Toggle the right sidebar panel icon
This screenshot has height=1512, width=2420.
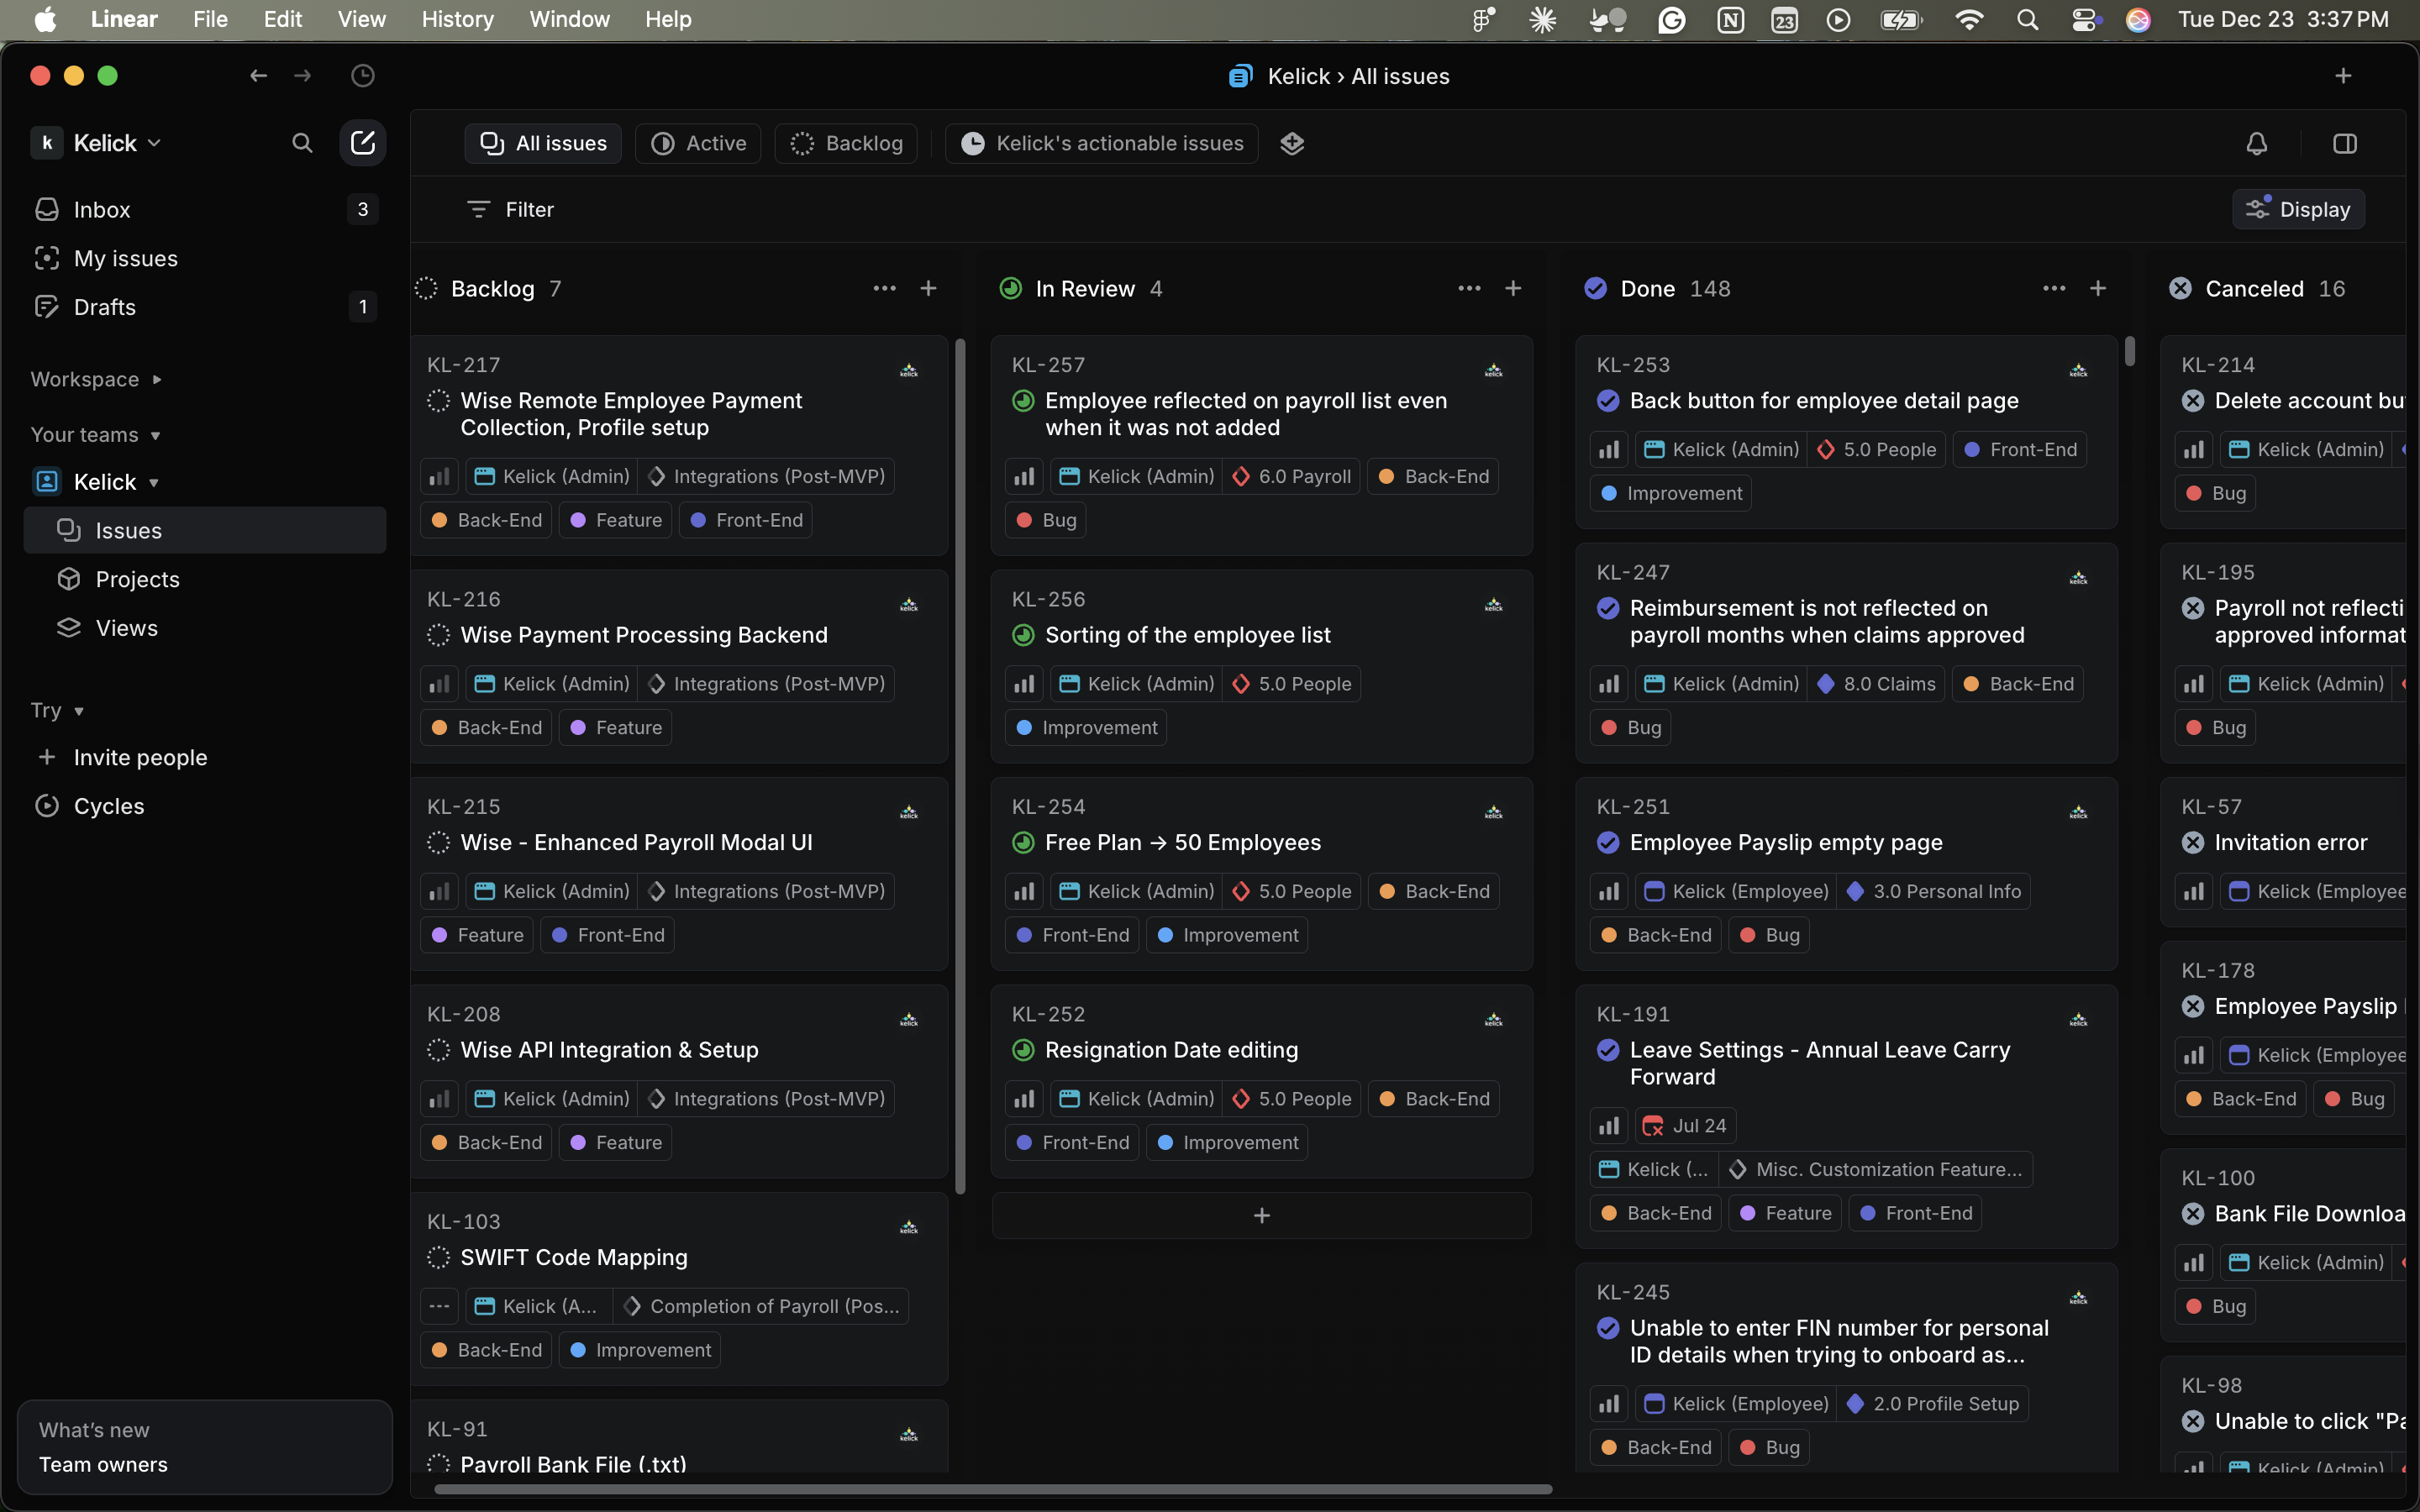[x=2344, y=143]
